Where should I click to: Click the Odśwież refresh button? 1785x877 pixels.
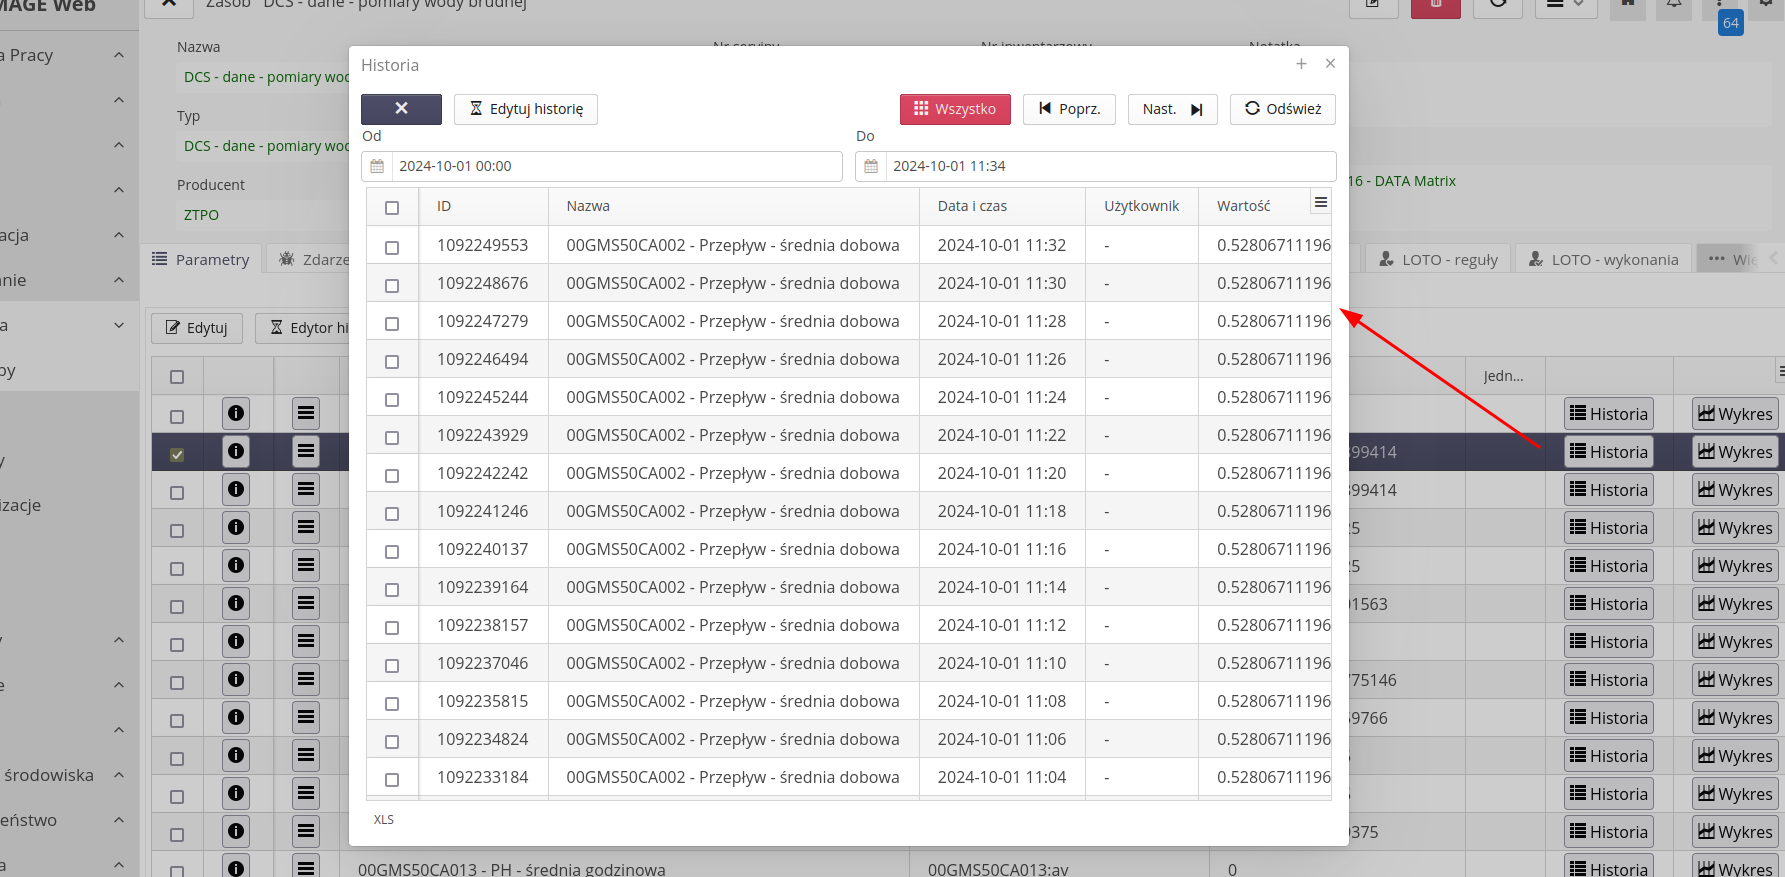coord(1282,109)
